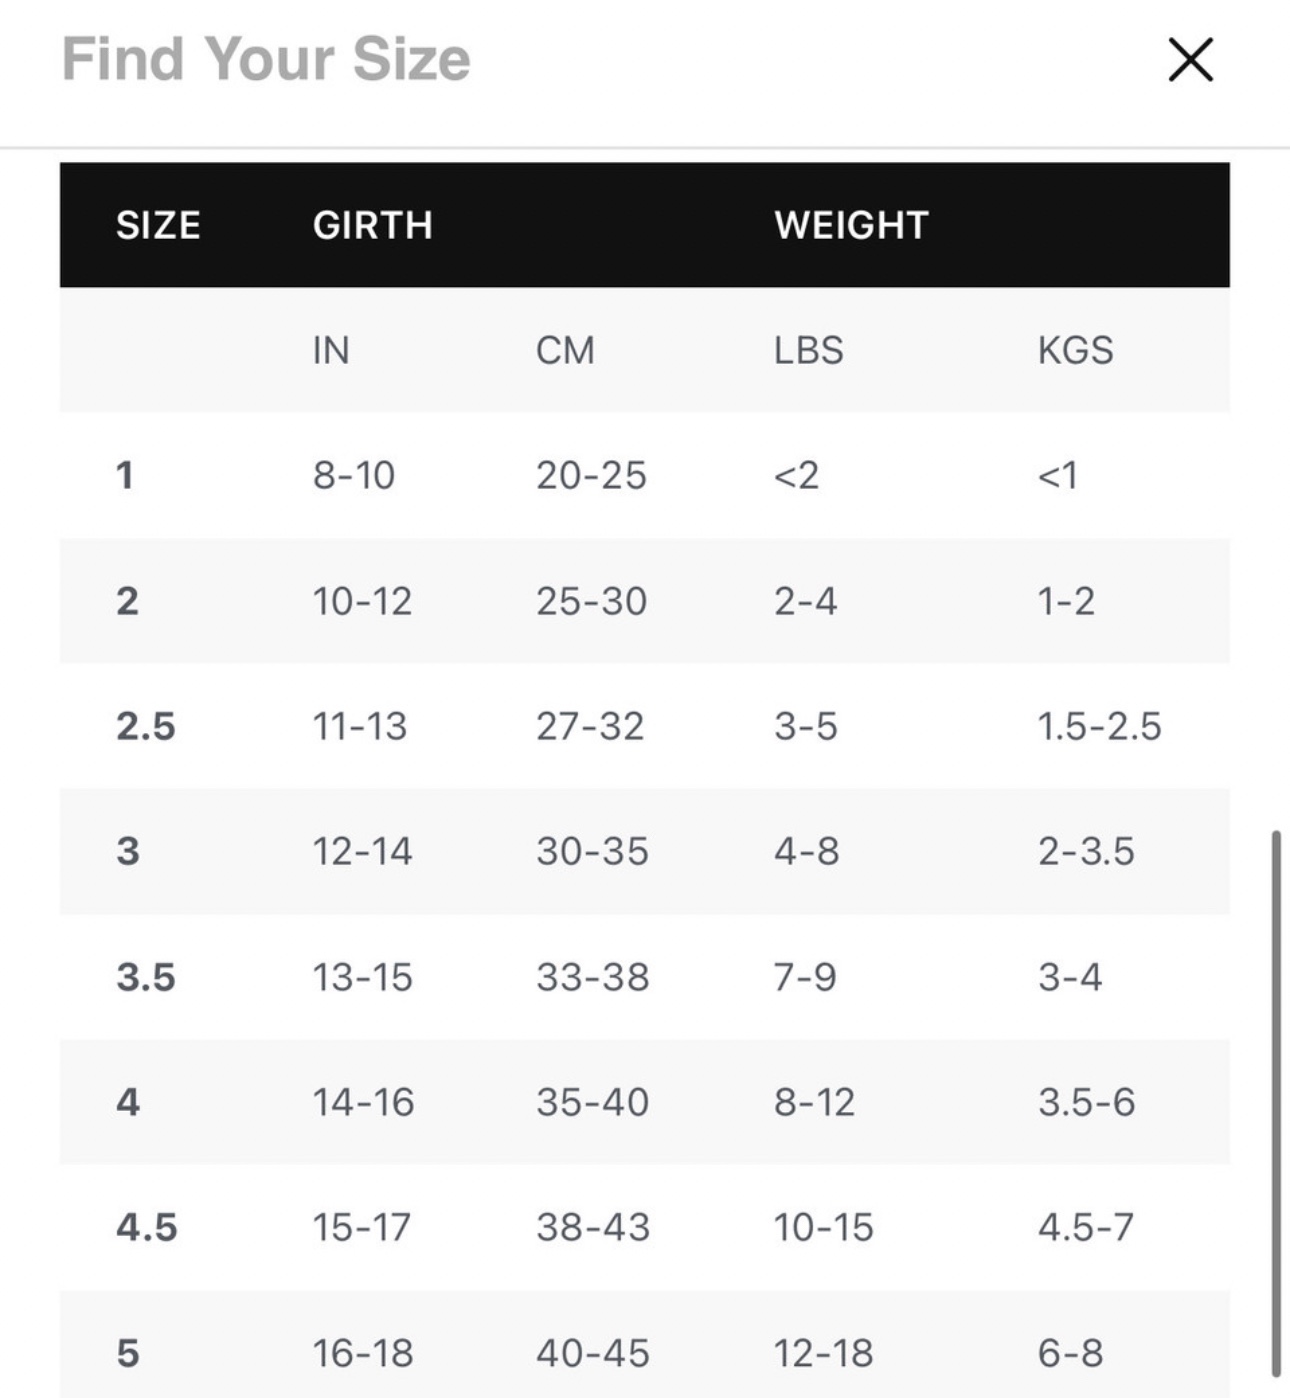This screenshot has width=1290, height=1398.
Task: Click the vertical scrollbar thumb
Action: click(x=1276, y=1103)
